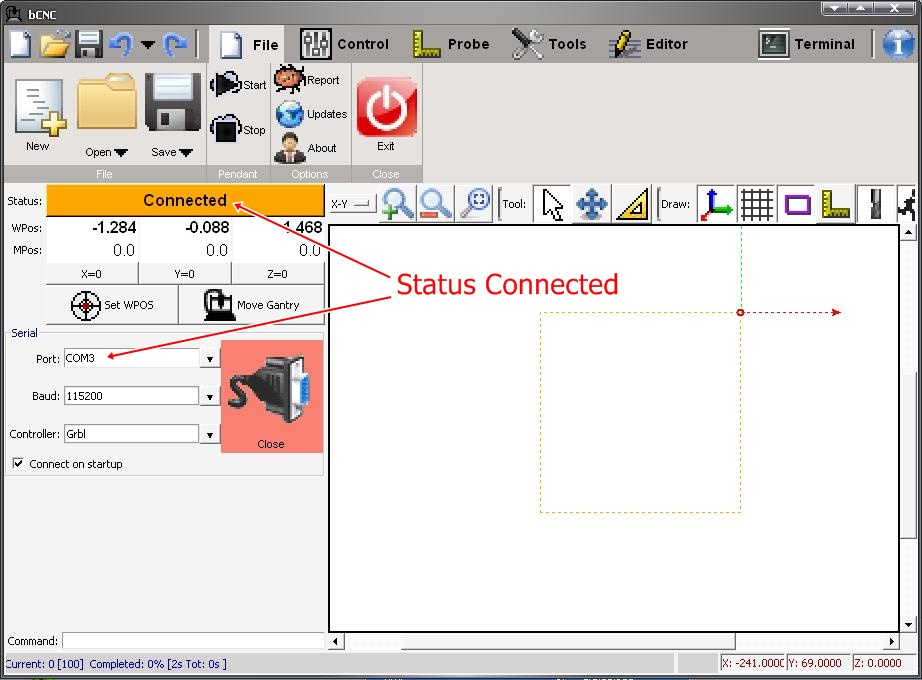Activate the pan/move canvas tool
This screenshot has width=922, height=680.
click(591, 204)
